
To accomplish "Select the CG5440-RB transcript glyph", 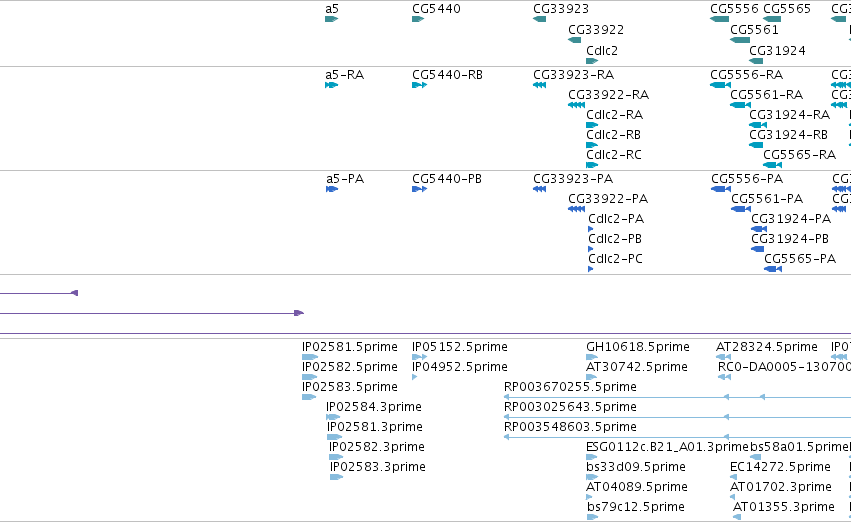I will point(420,85).
